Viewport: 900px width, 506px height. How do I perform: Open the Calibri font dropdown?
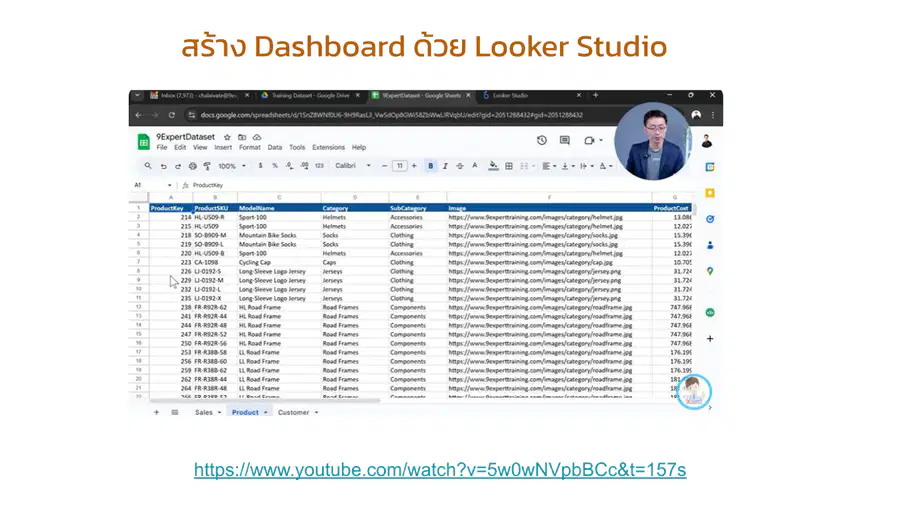[x=352, y=166]
